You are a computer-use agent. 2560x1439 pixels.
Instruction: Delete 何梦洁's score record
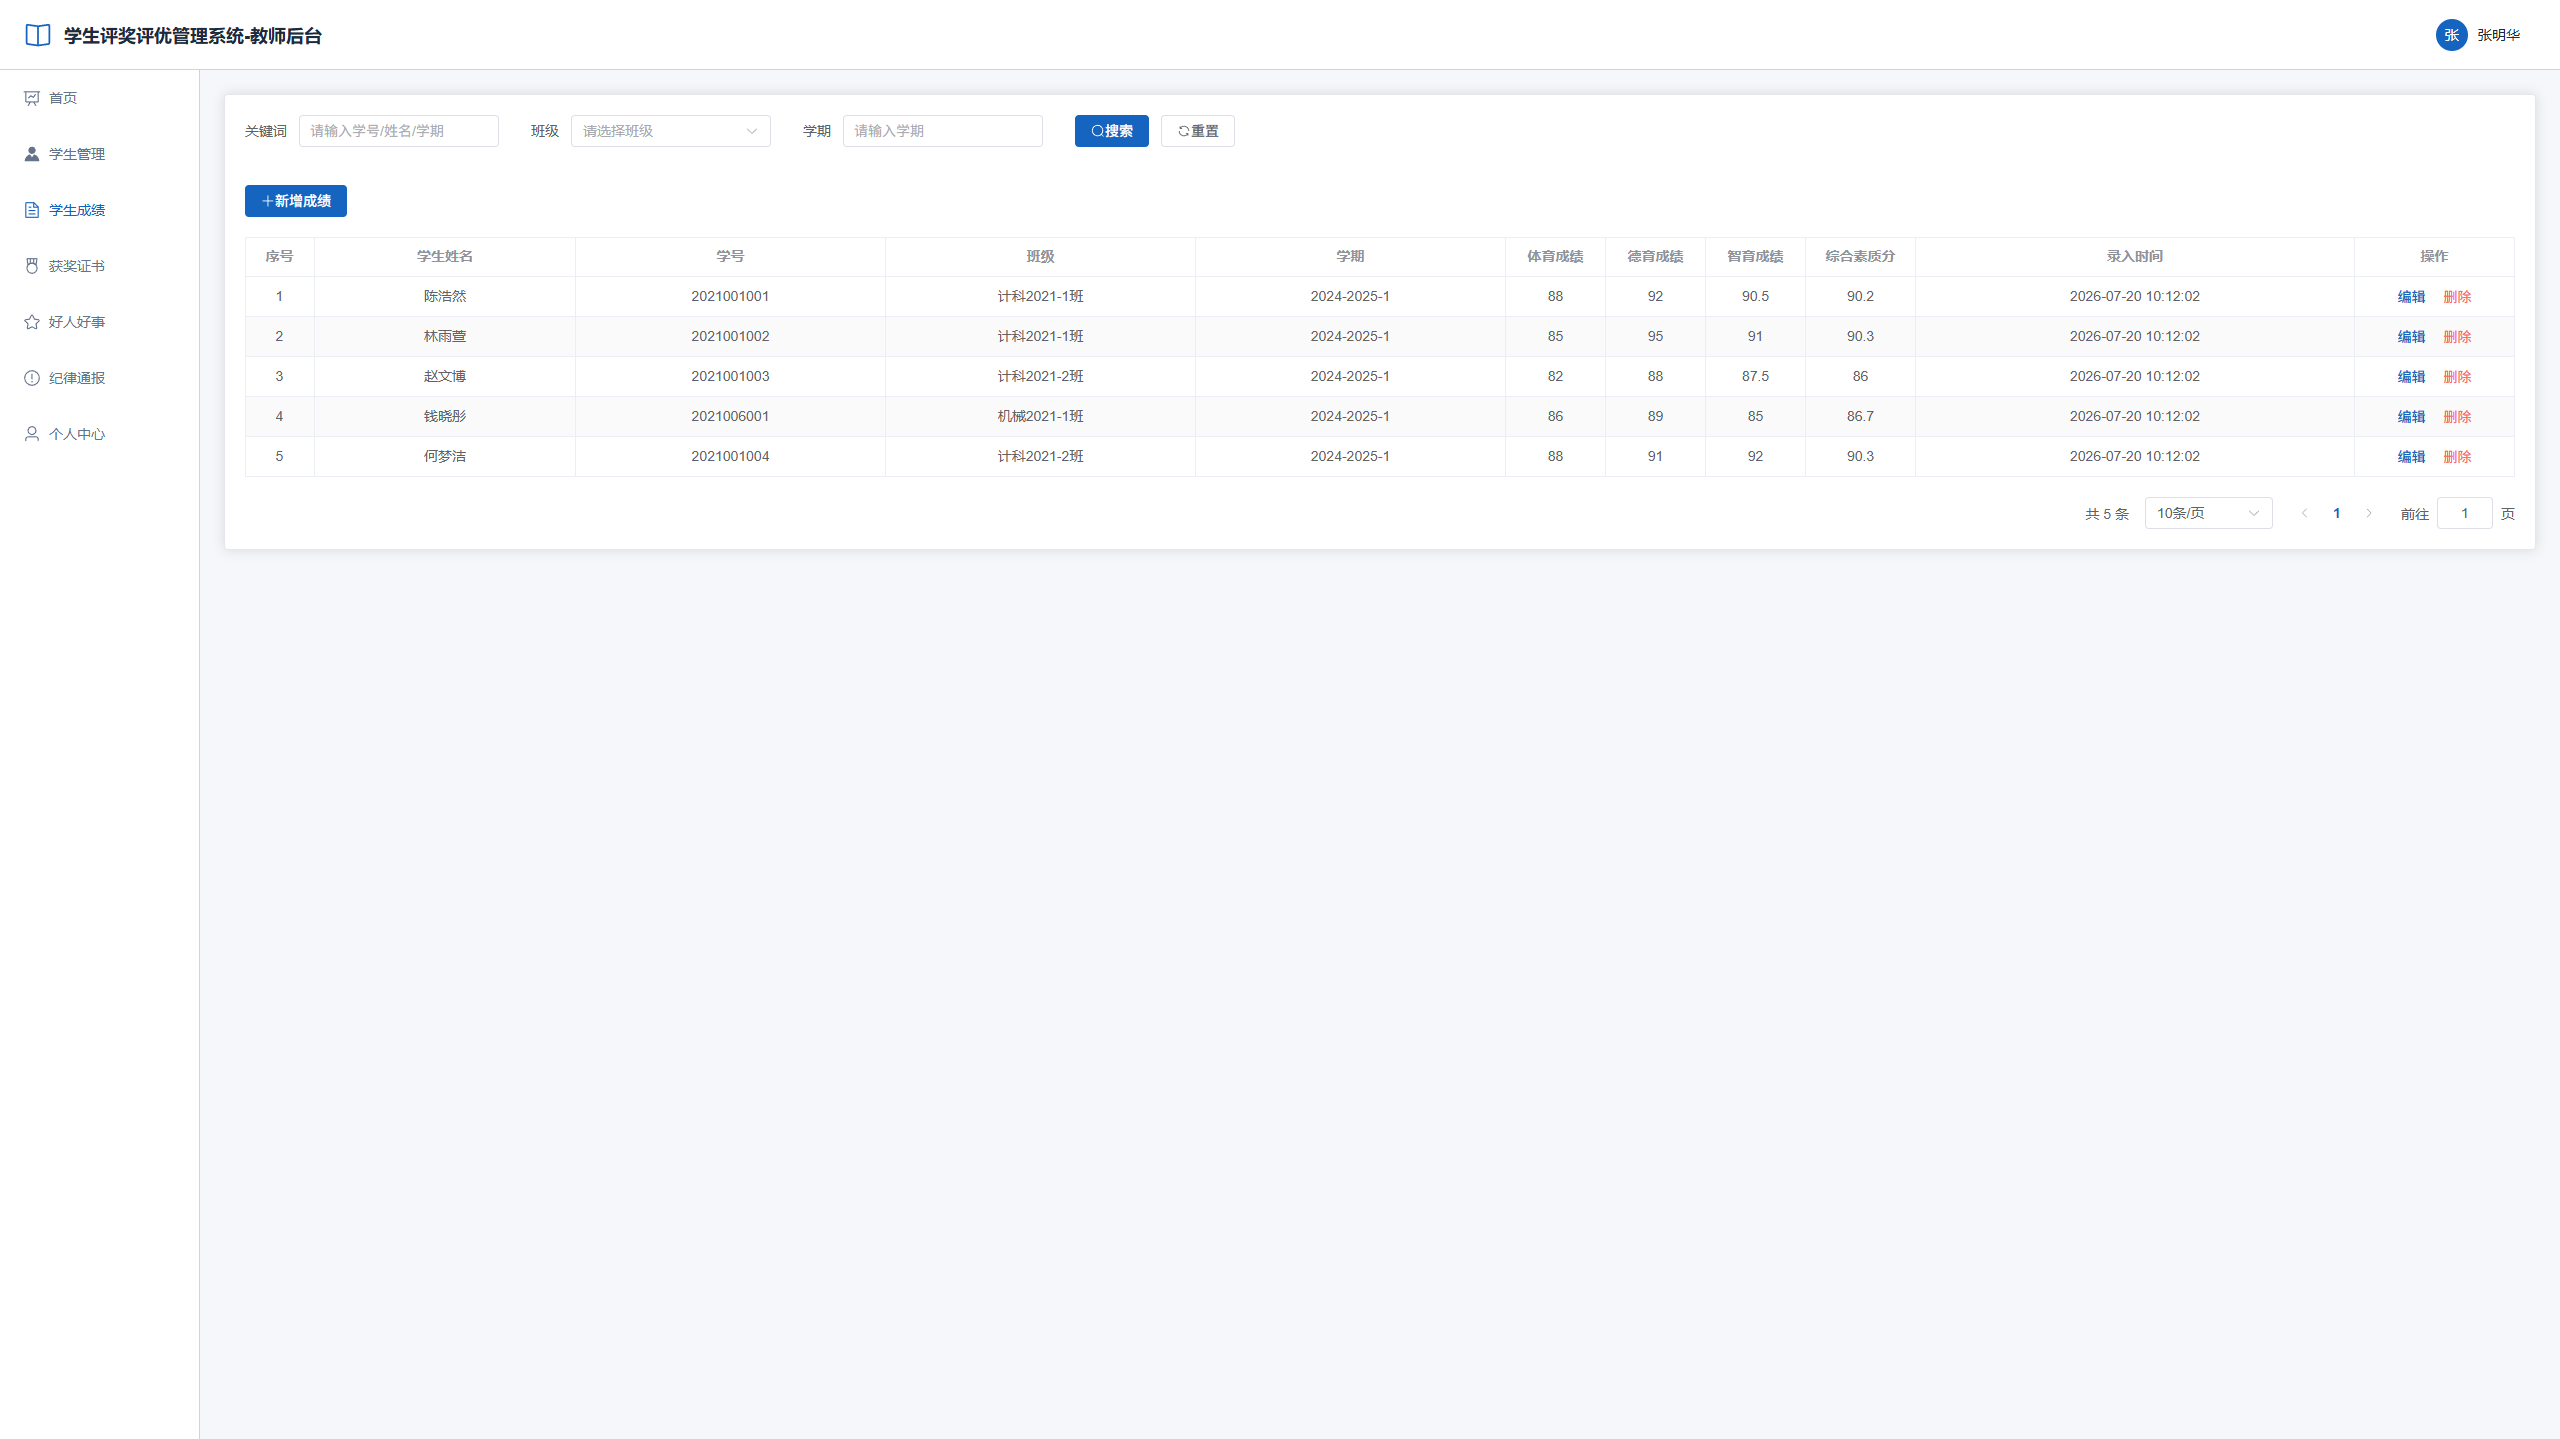pyautogui.click(x=2457, y=457)
